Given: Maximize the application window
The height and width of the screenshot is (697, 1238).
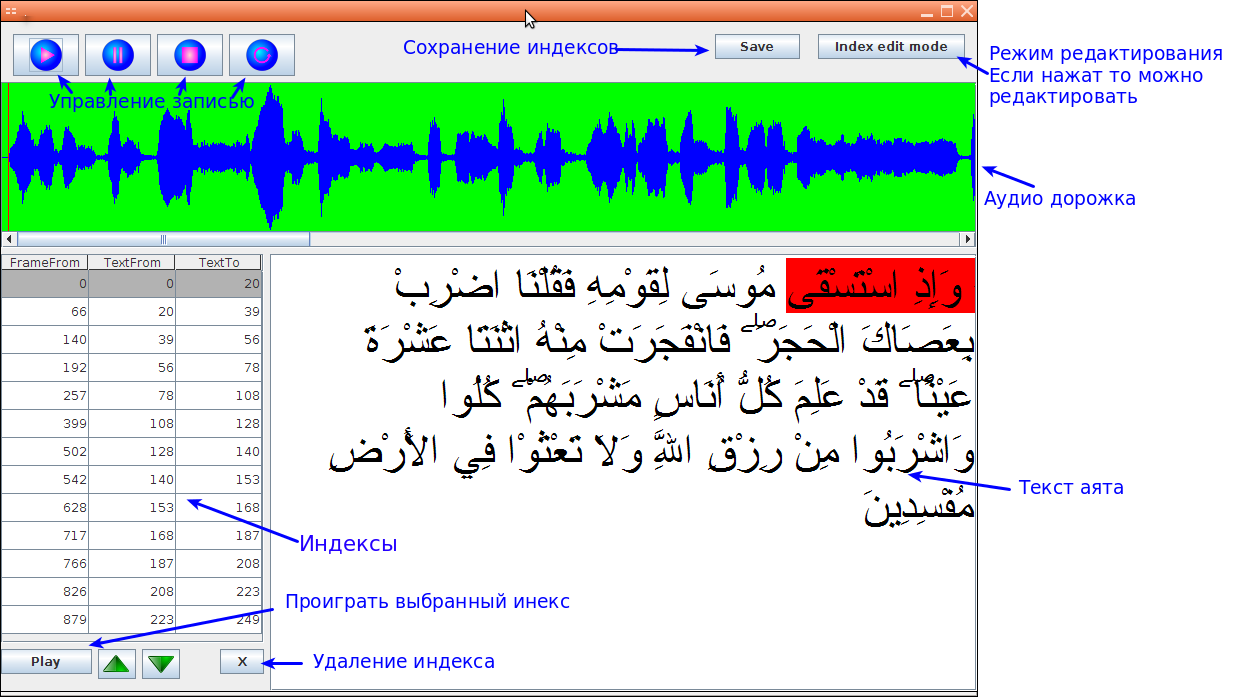Looking at the screenshot, I should (x=947, y=11).
